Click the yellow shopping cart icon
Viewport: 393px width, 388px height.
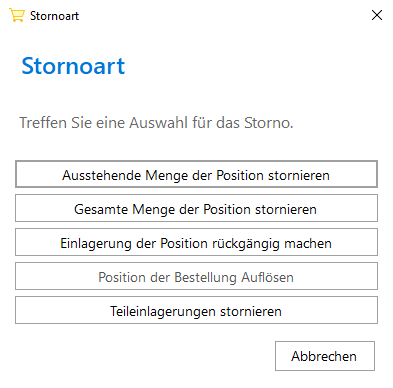coord(17,15)
